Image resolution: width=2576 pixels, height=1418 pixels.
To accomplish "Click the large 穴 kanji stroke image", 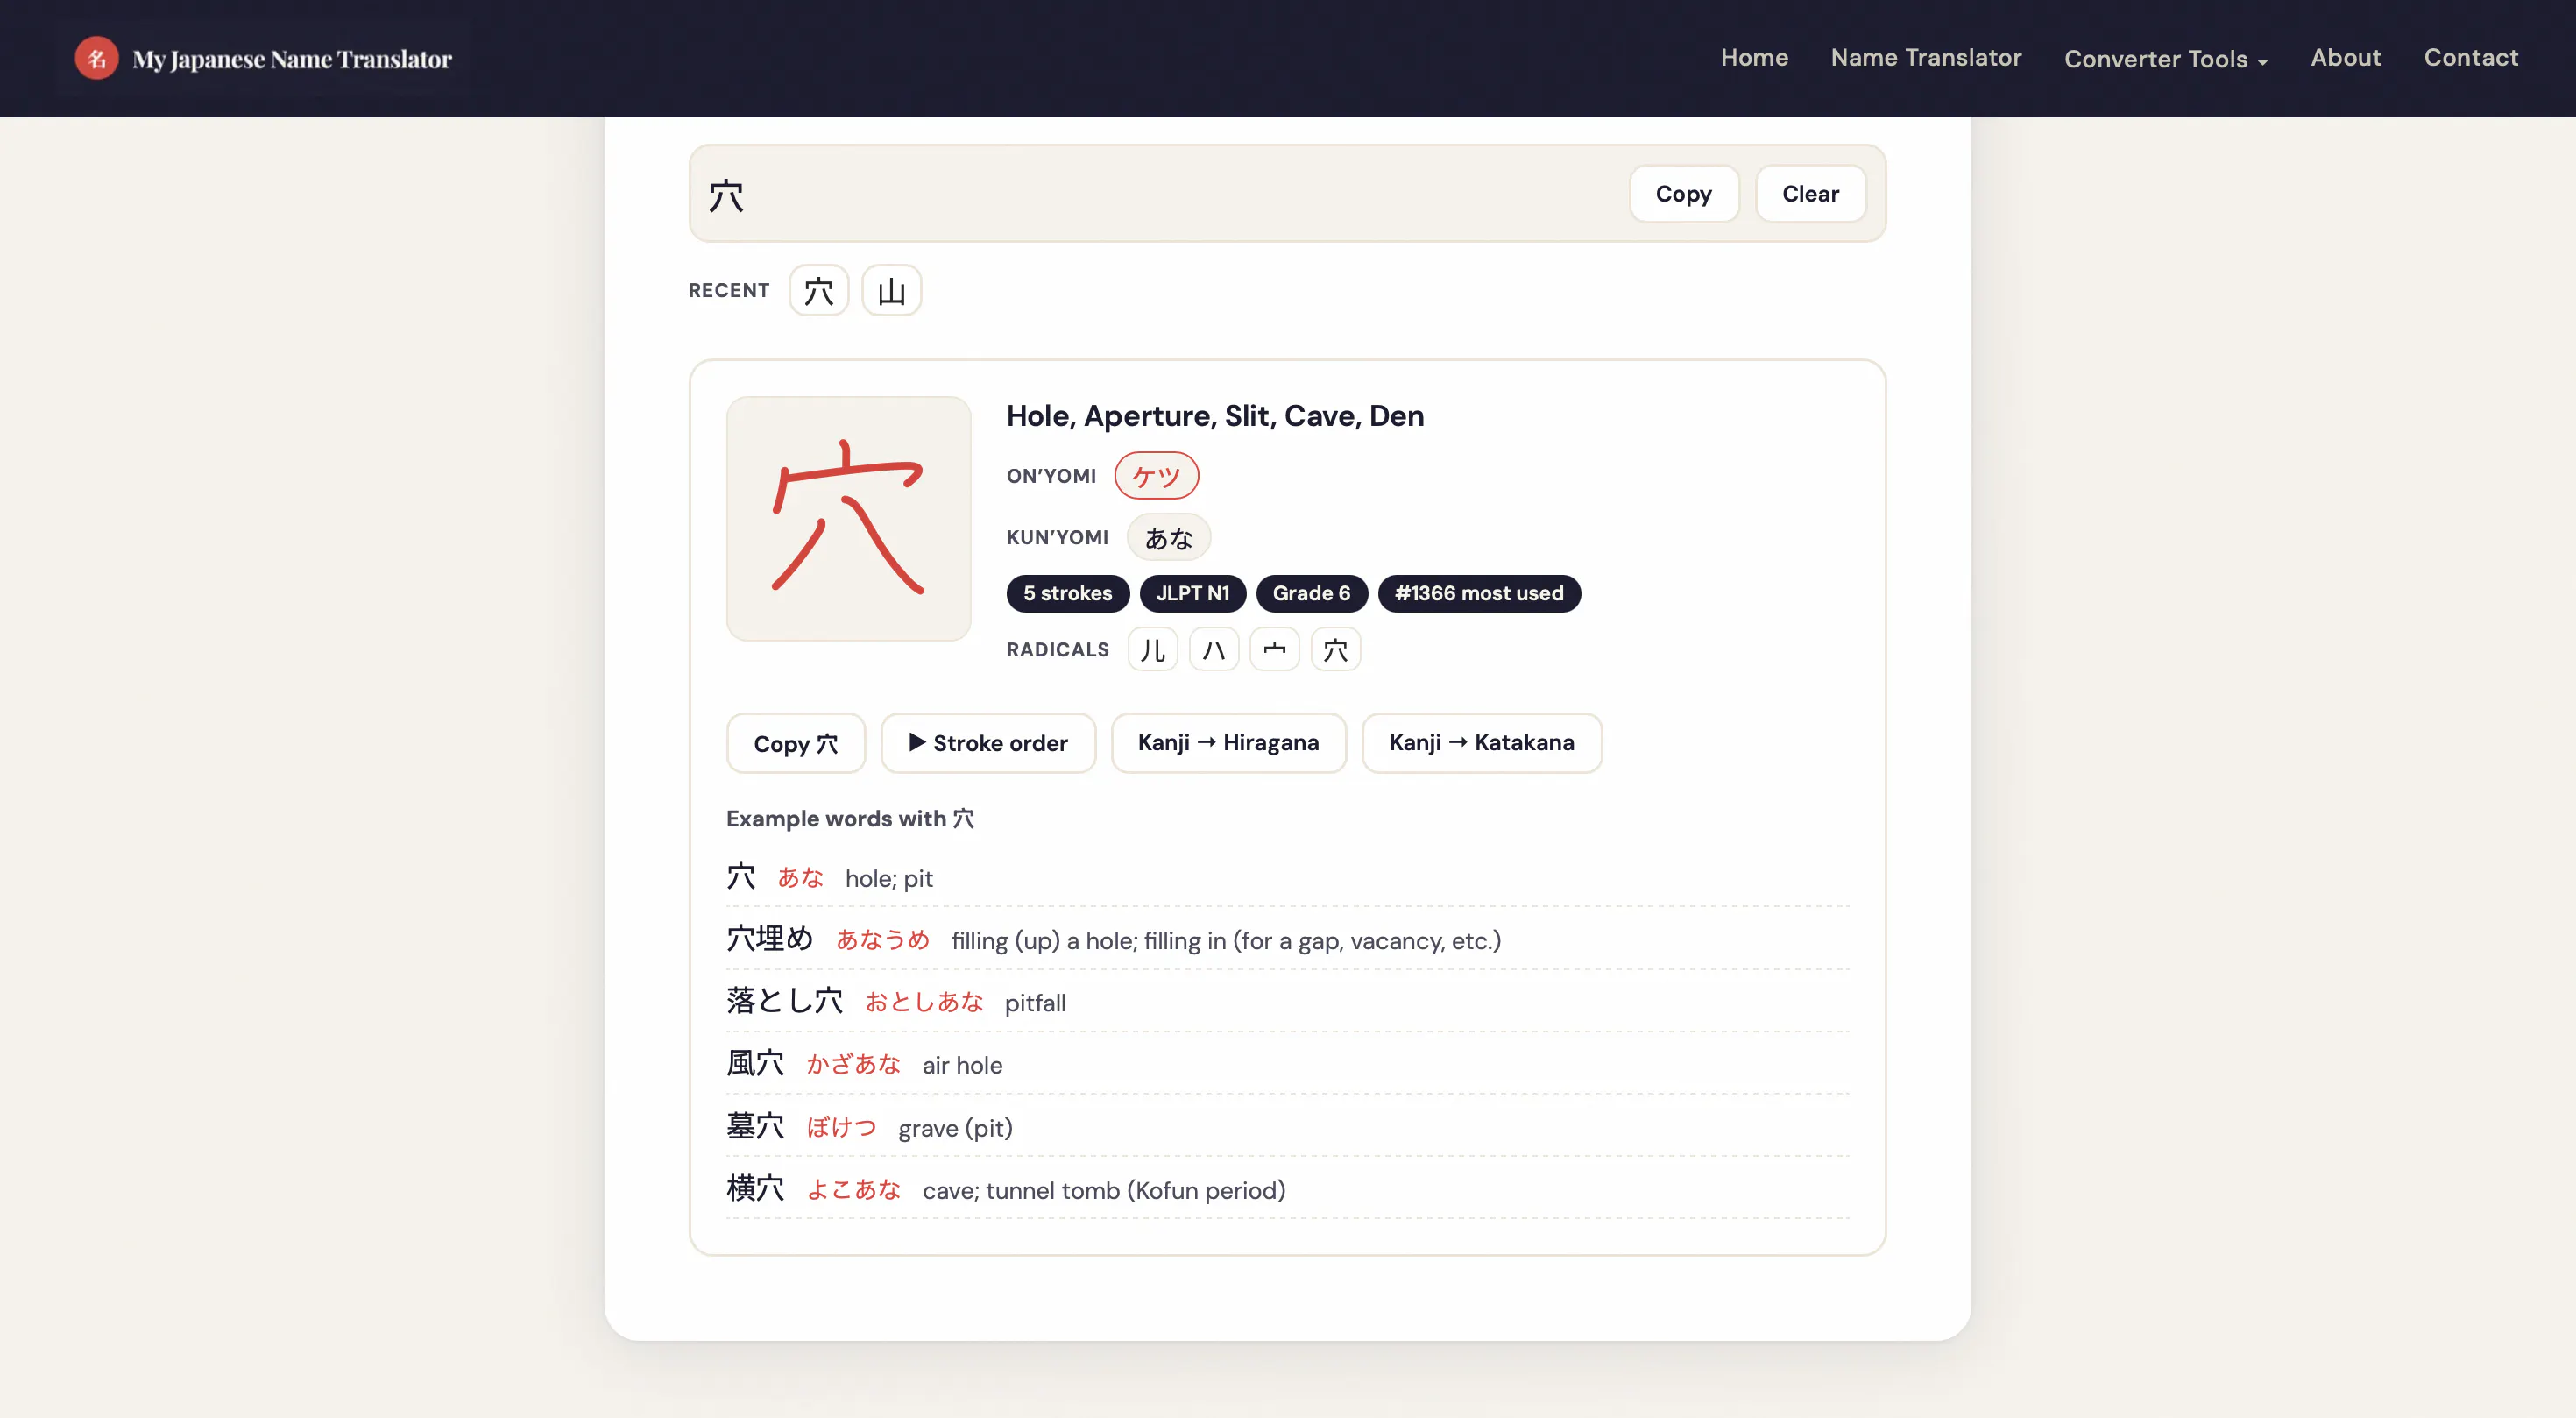I will pyautogui.click(x=848, y=518).
